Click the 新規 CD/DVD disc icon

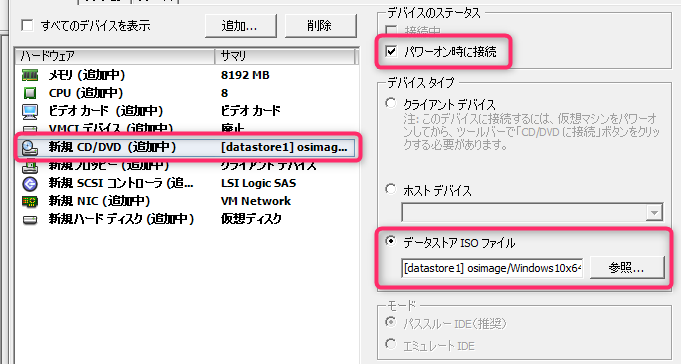[30, 148]
